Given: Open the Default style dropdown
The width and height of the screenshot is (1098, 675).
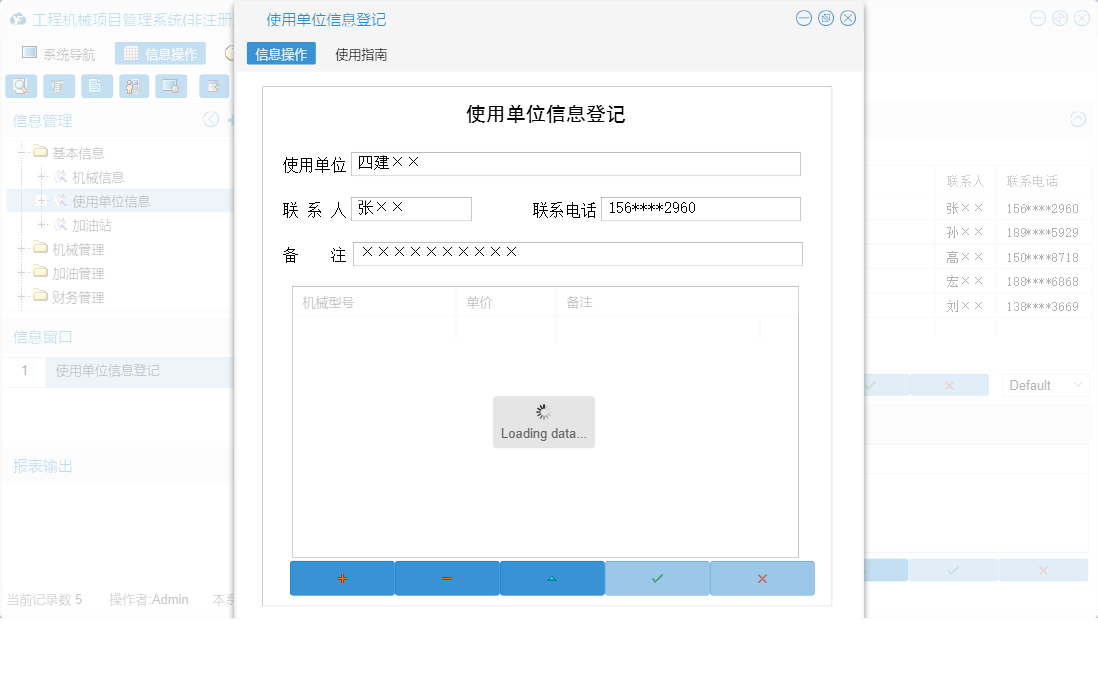Looking at the screenshot, I should 1045,384.
